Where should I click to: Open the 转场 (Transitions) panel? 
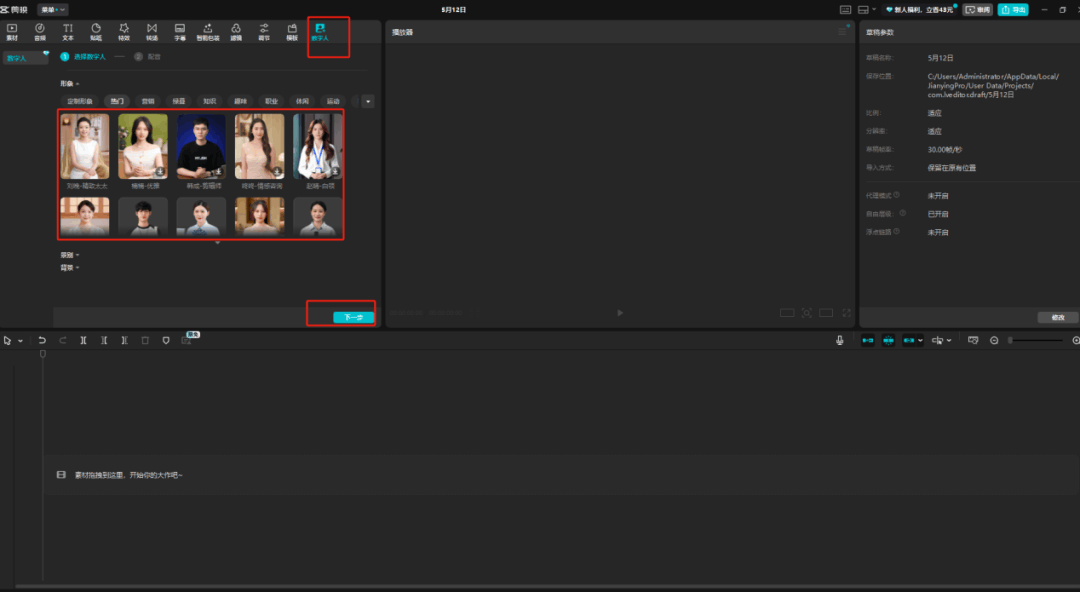(152, 31)
